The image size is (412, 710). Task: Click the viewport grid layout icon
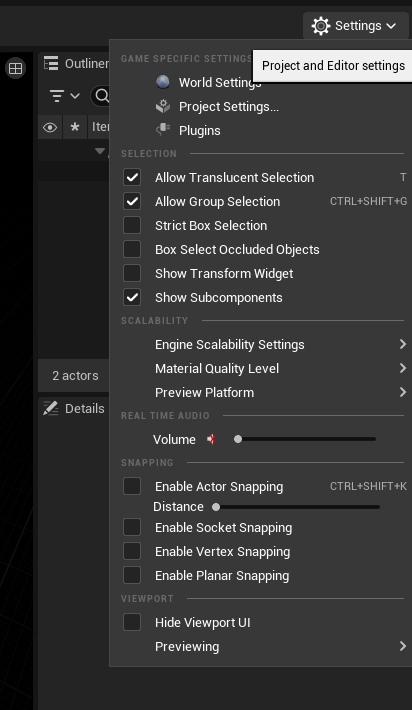point(15,68)
